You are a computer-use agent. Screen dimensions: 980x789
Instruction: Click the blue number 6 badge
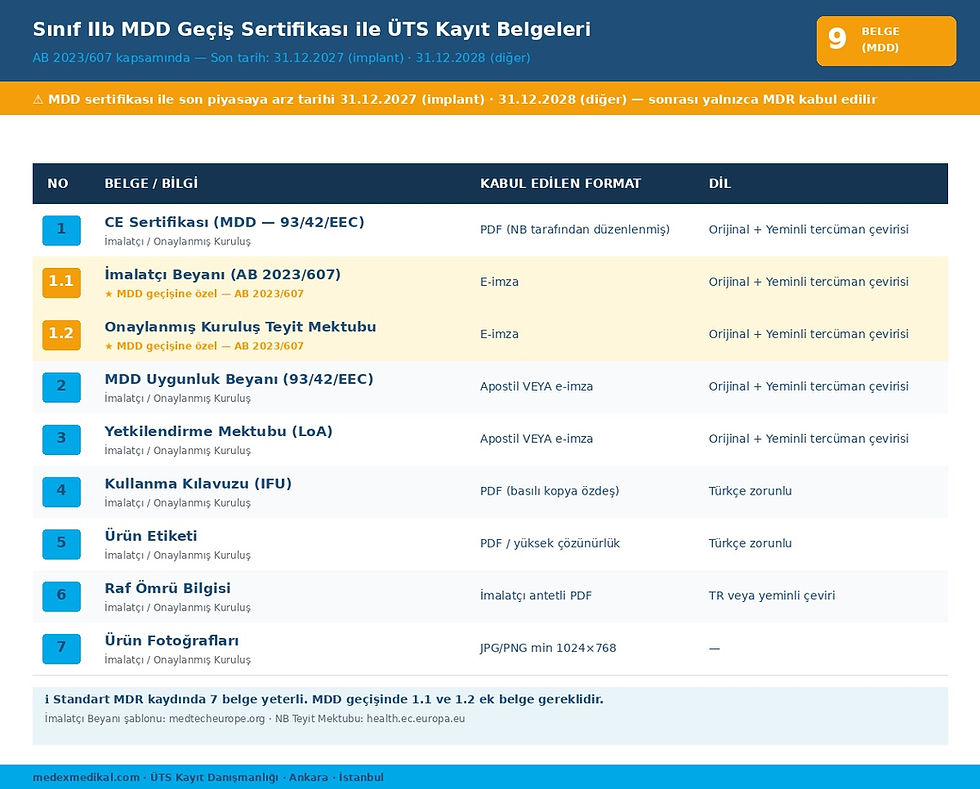pos(61,596)
